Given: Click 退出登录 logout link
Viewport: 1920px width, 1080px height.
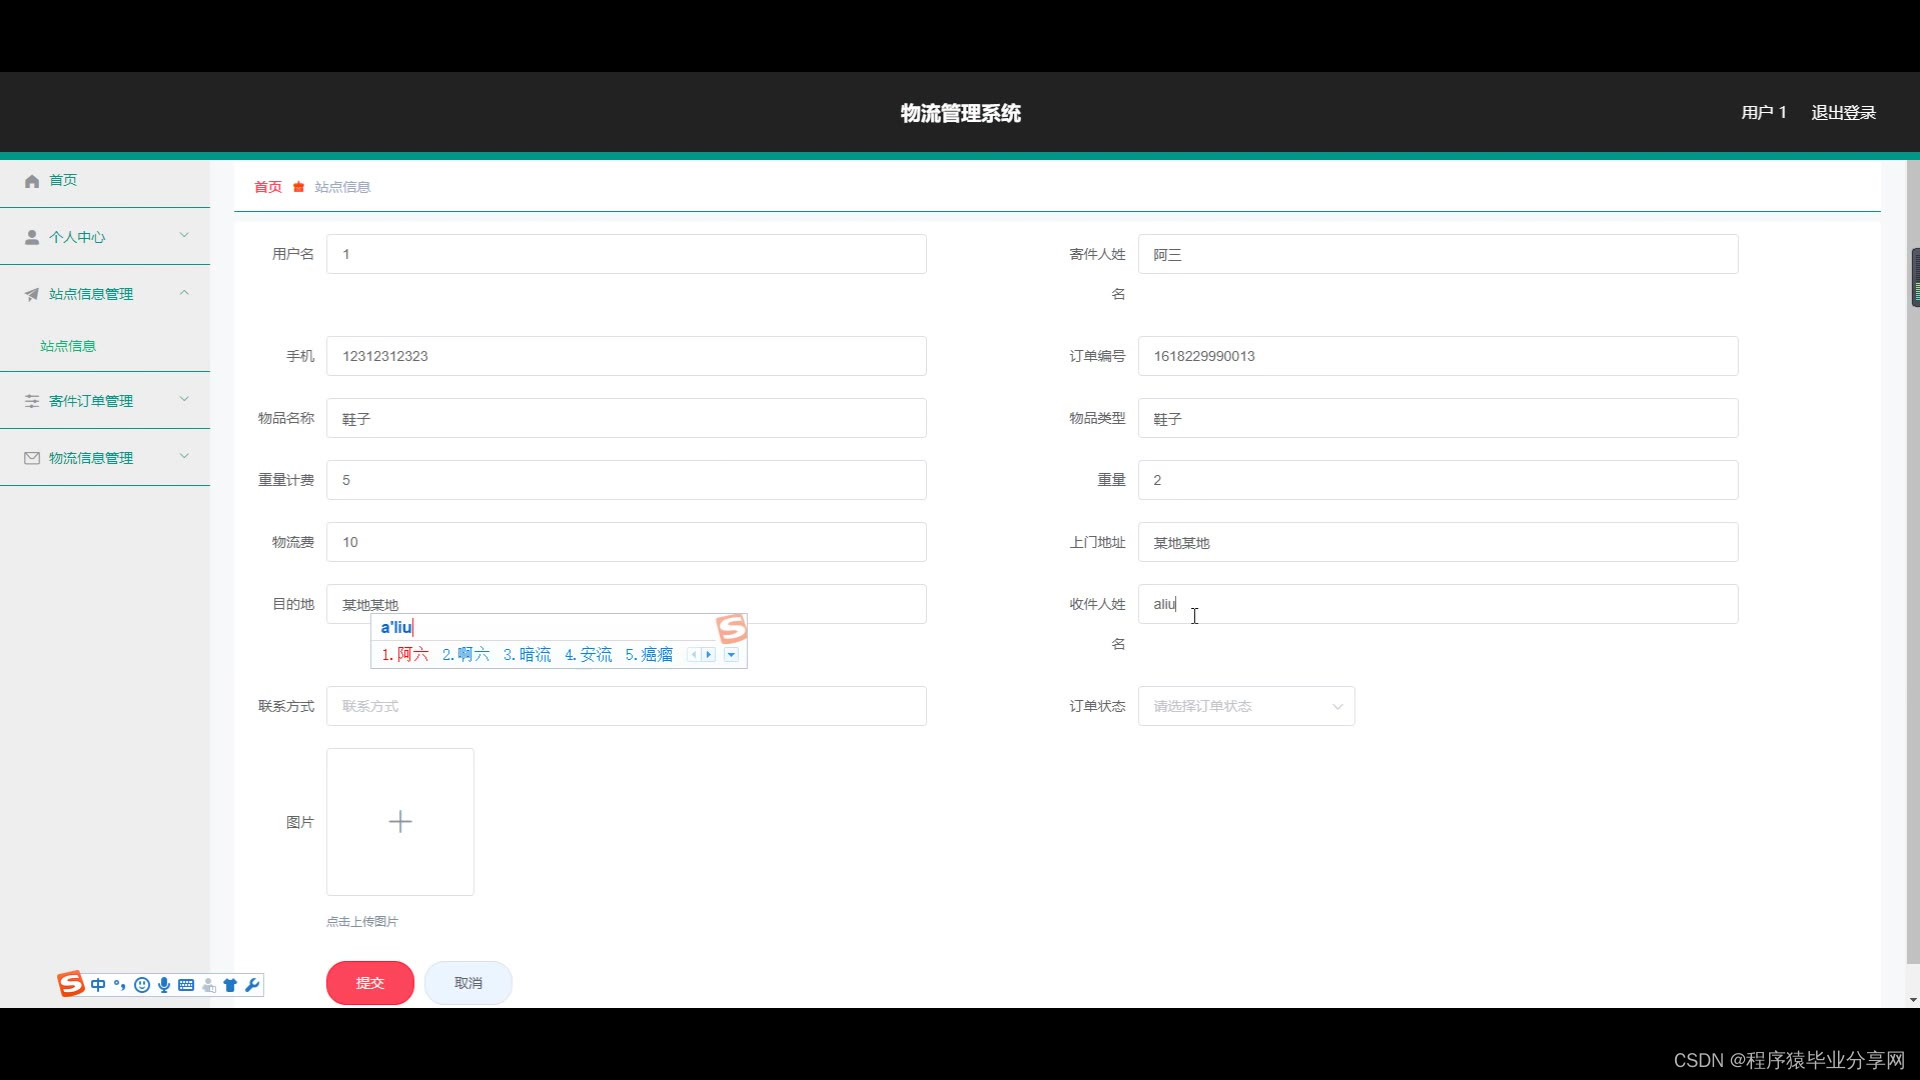Looking at the screenshot, I should [x=1843, y=113].
